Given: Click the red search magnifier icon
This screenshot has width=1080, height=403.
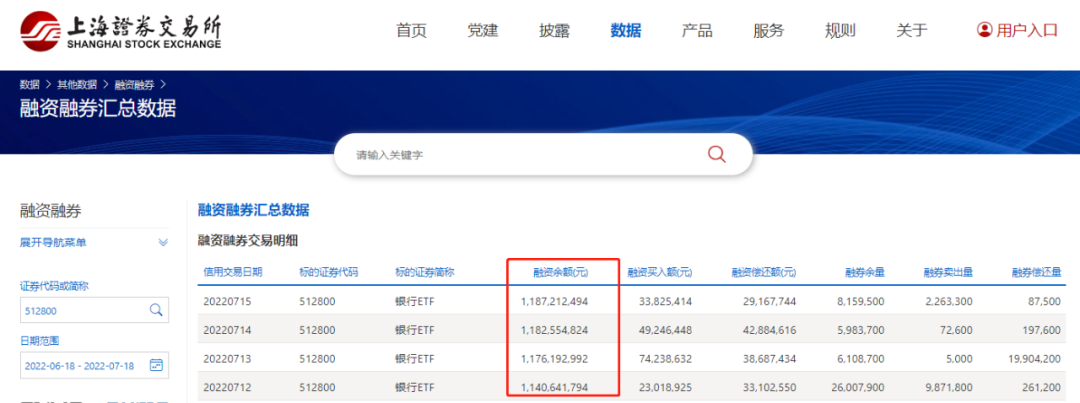Looking at the screenshot, I should pos(716,154).
